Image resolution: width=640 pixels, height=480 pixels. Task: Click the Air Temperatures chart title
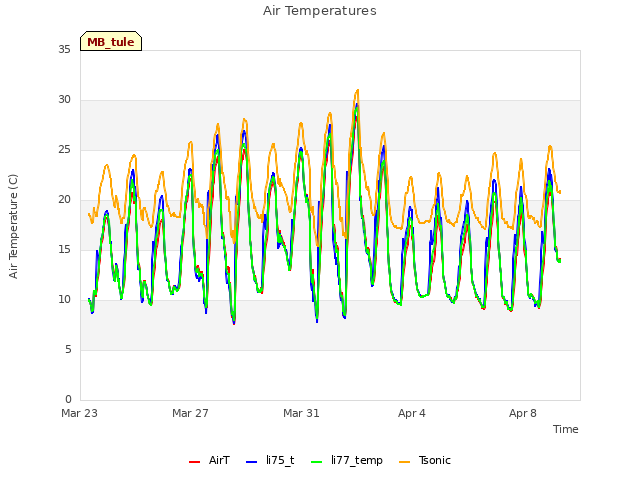coord(320,11)
